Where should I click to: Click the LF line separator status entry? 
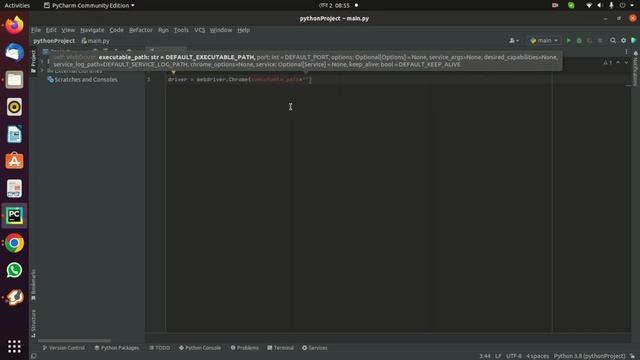(498, 356)
